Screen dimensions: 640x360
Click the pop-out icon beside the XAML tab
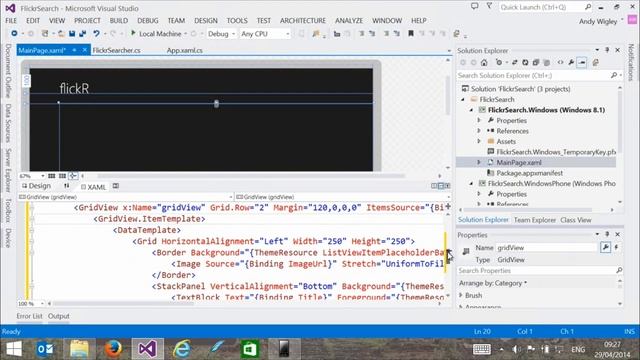click(x=116, y=186)
